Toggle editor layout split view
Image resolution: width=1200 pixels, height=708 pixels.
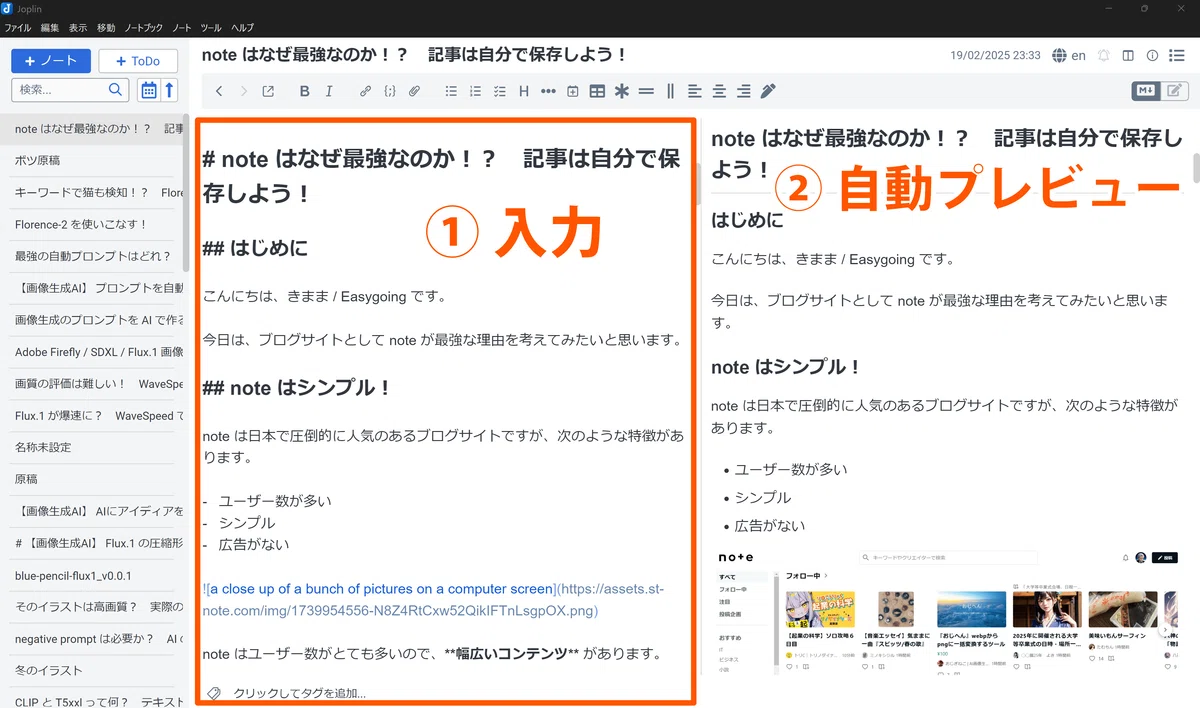1128,56
